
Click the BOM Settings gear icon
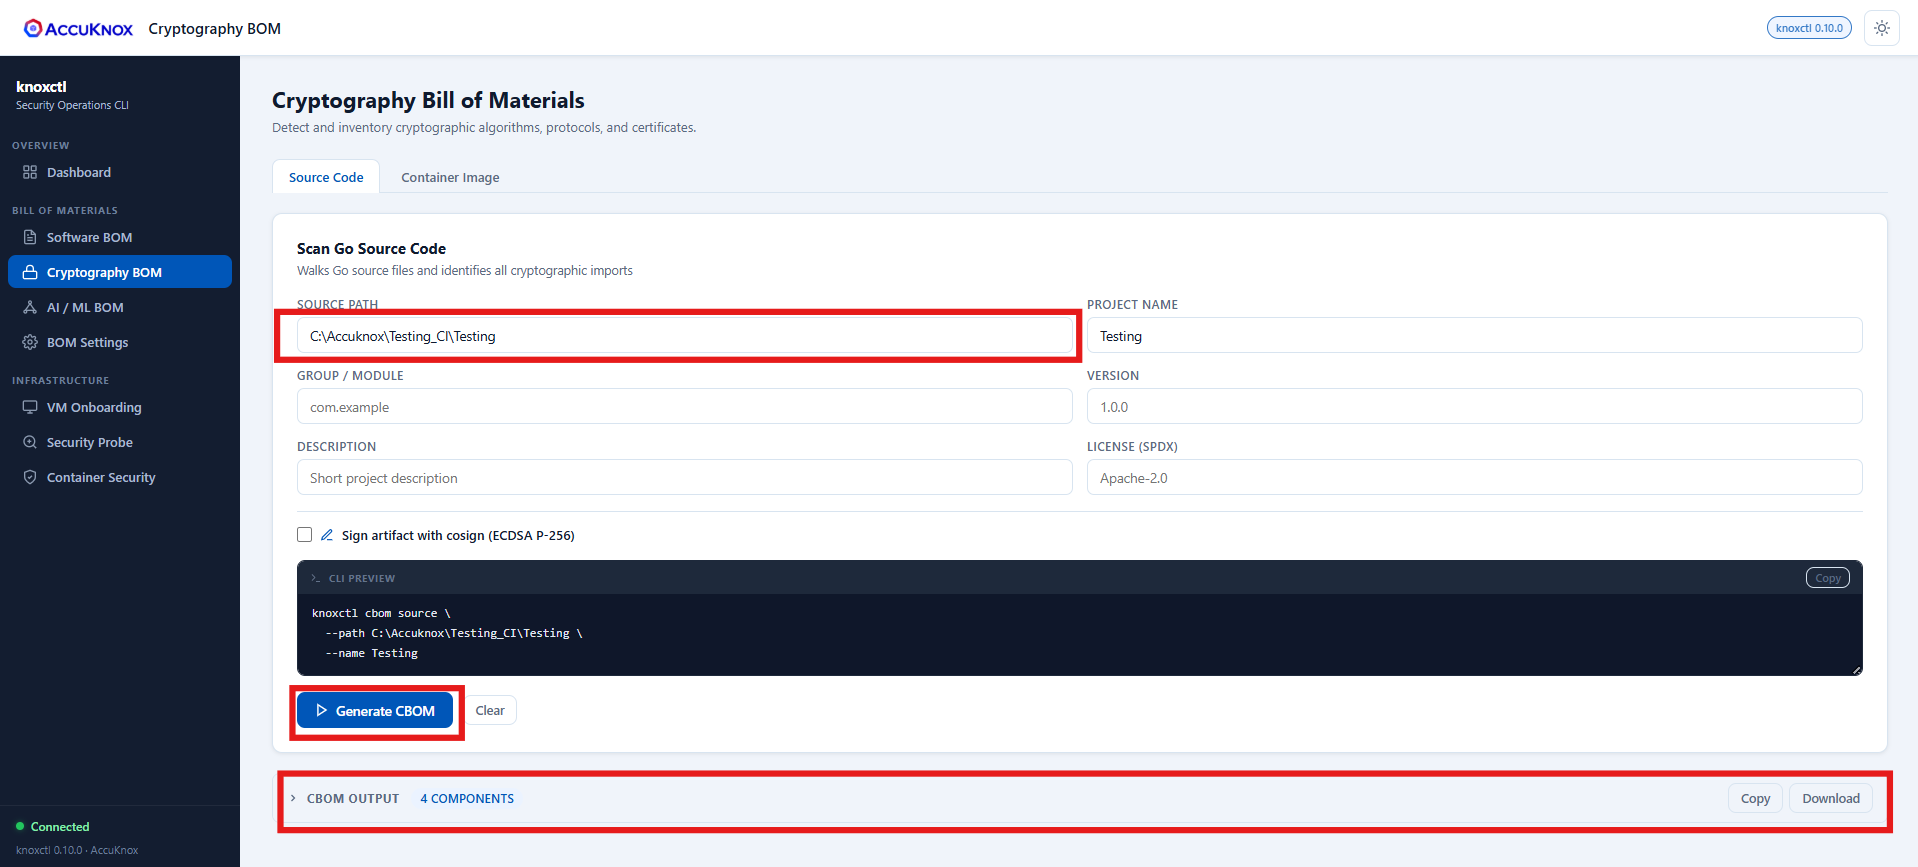pyautogui.click(x=30, y=342)
